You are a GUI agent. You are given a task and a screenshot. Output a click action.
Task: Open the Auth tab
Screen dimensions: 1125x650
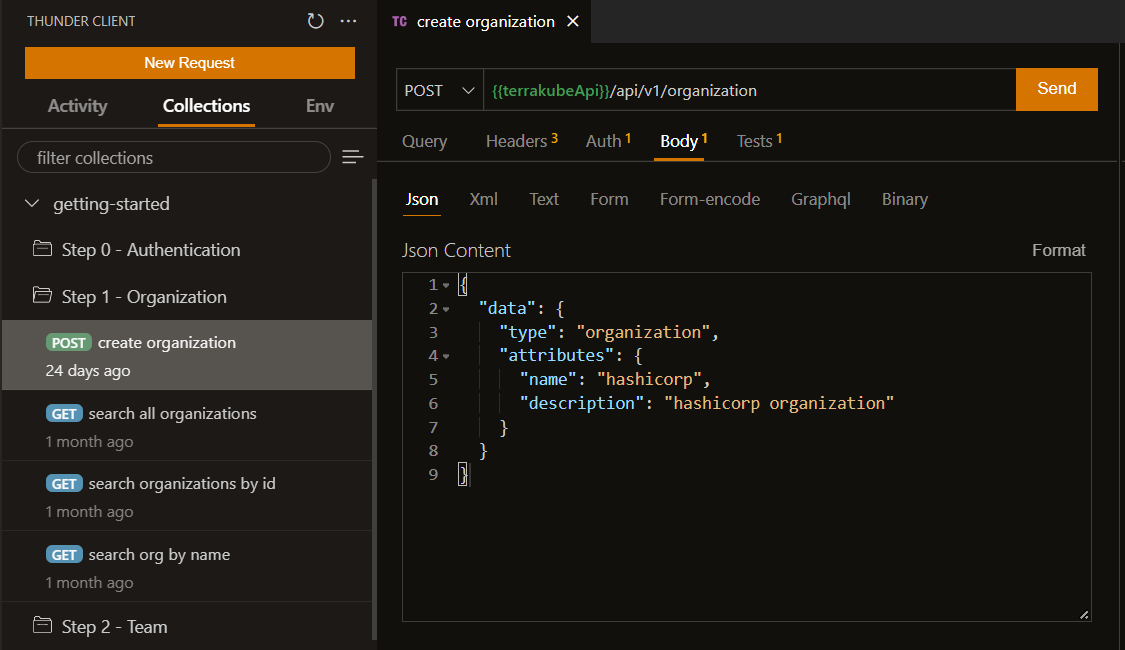603,141
